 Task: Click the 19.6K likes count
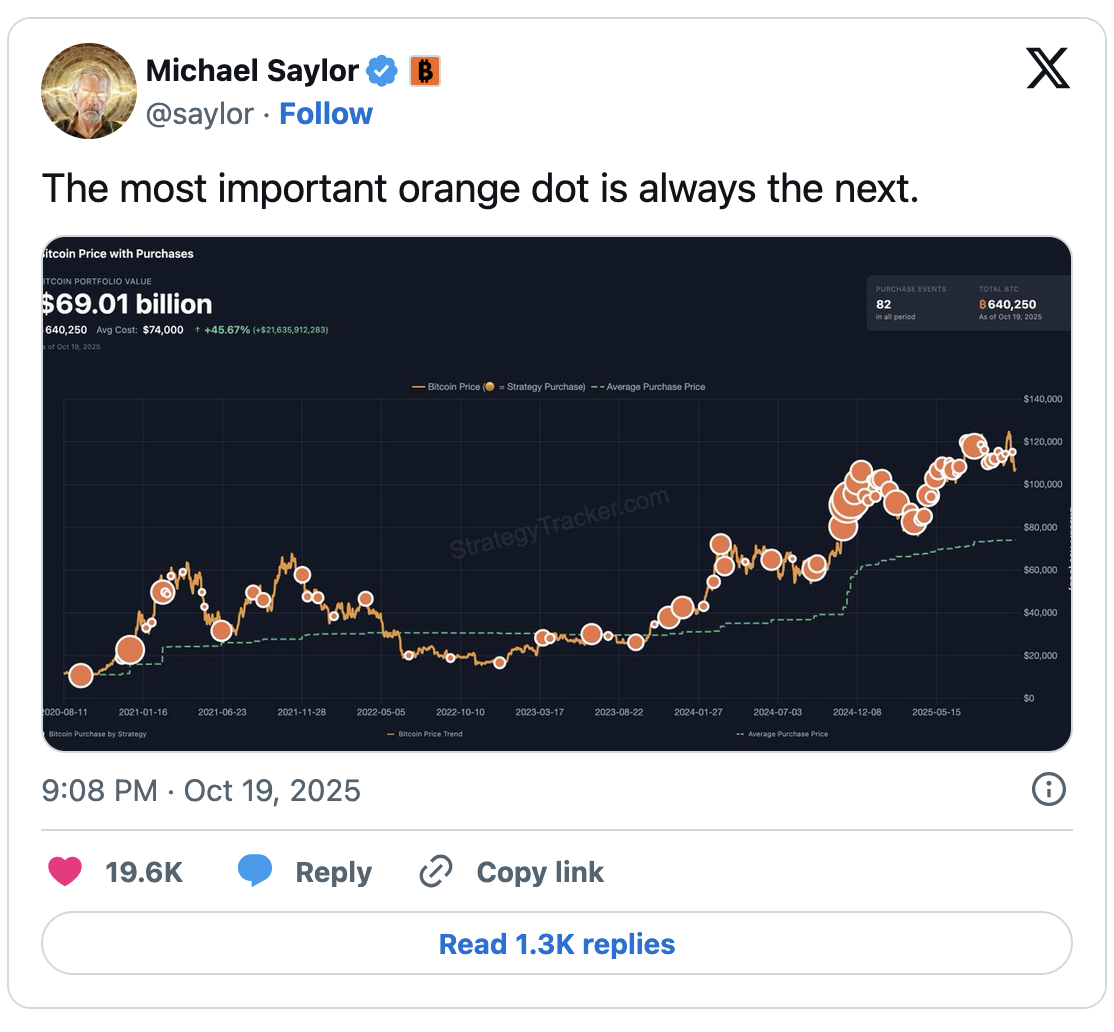pos(144,872)
